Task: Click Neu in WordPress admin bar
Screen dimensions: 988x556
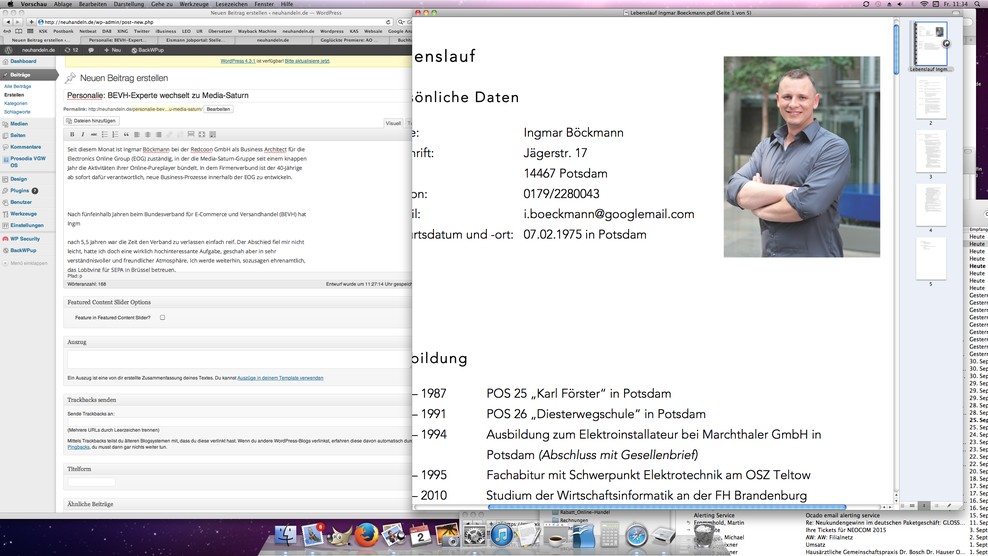Action: pos(113,50)
